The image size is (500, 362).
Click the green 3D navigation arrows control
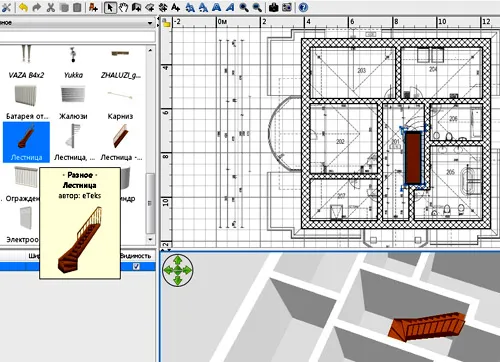178,270
